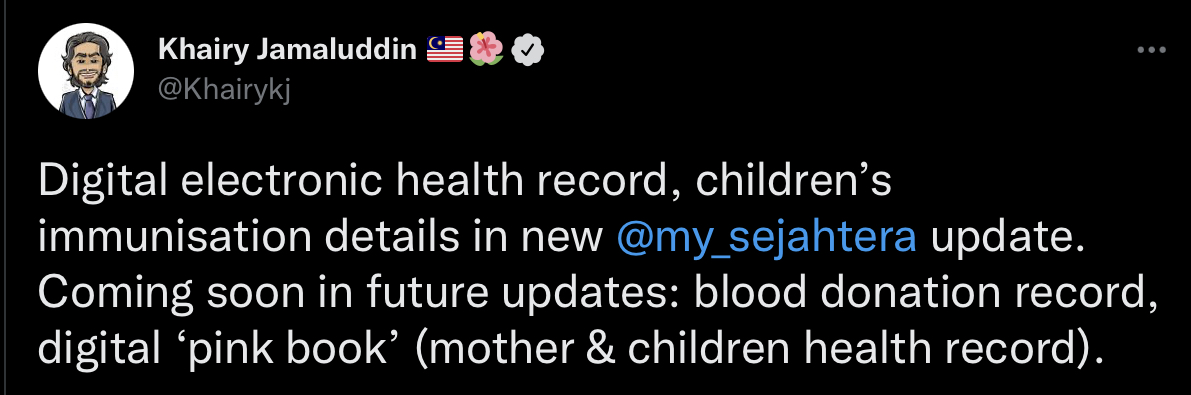Open the Khairy Jamaluddin display name
Viewport: 1191px width, 395px height.
(x=288, y=50)
